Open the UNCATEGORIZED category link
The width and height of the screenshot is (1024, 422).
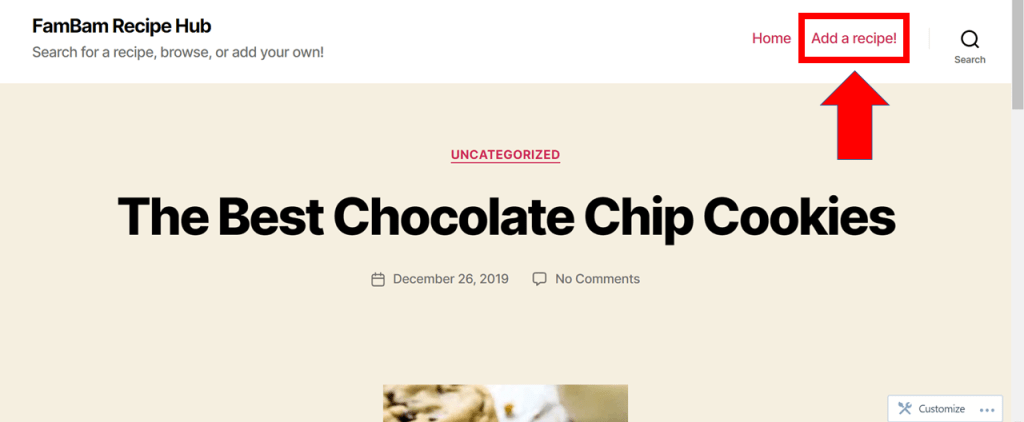click(x=505, y=155)
